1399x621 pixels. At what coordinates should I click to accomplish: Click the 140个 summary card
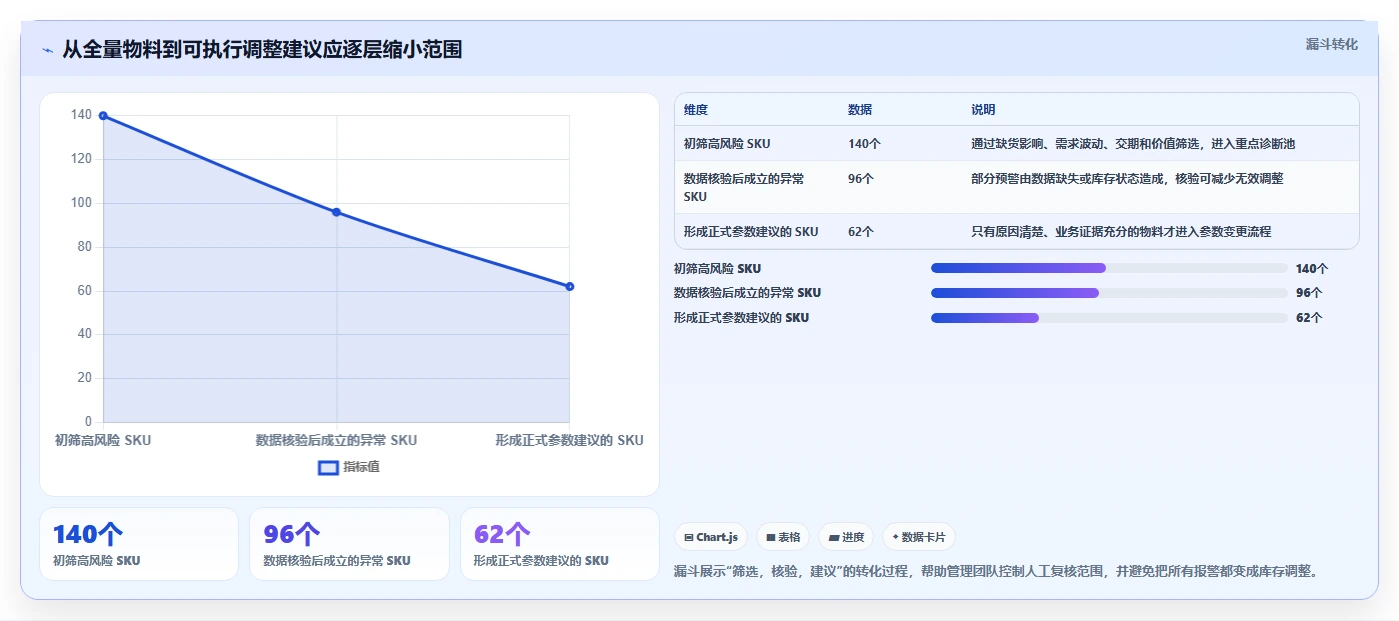pos(139,544)
